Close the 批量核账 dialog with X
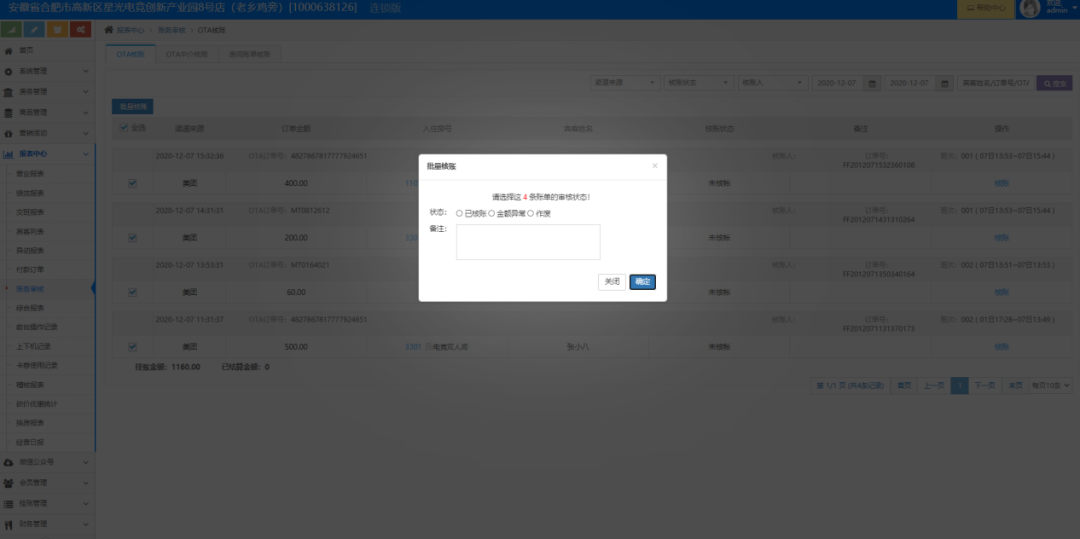 coord(654,166)
